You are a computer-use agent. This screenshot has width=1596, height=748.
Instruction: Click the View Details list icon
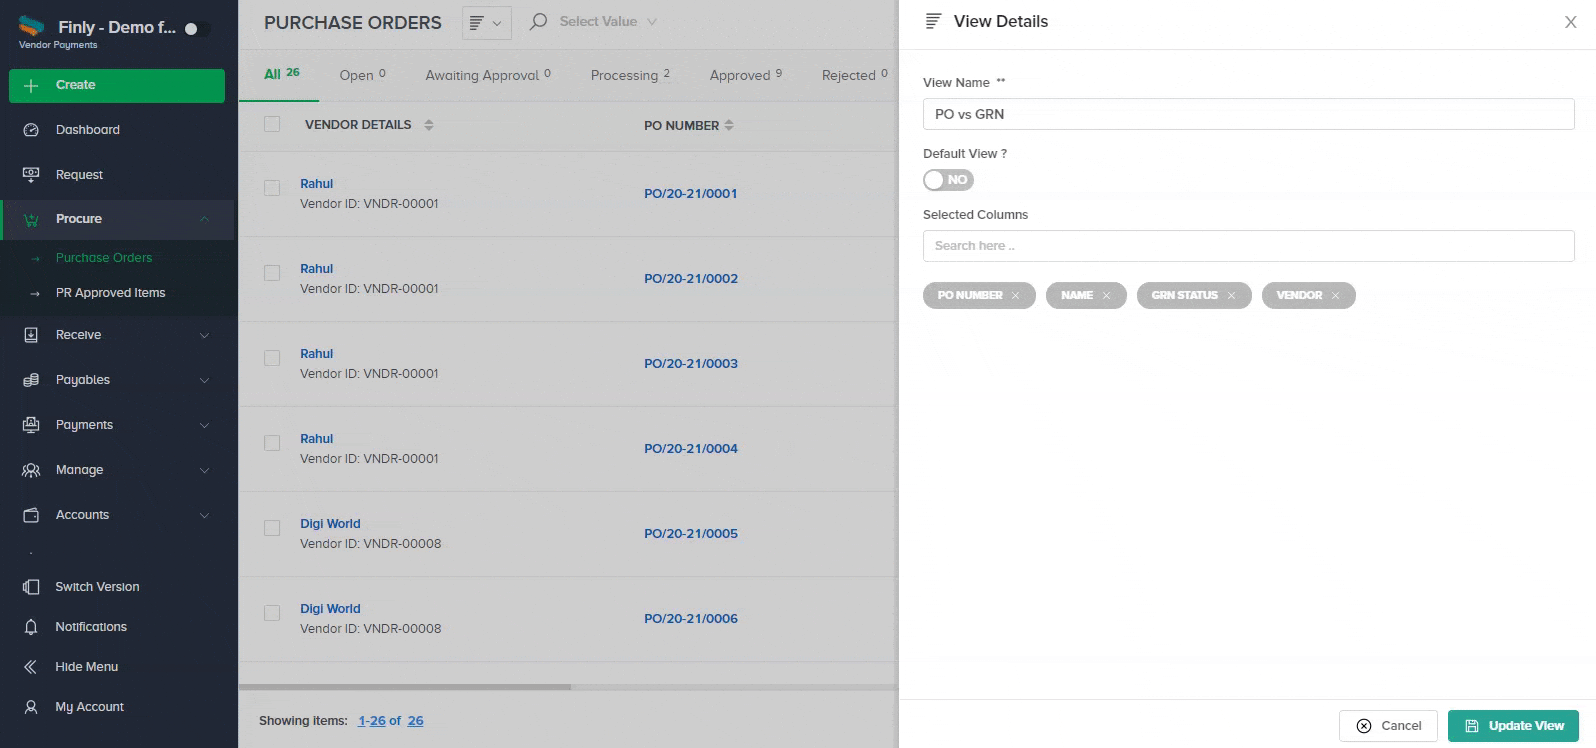(x=933, y=21)
